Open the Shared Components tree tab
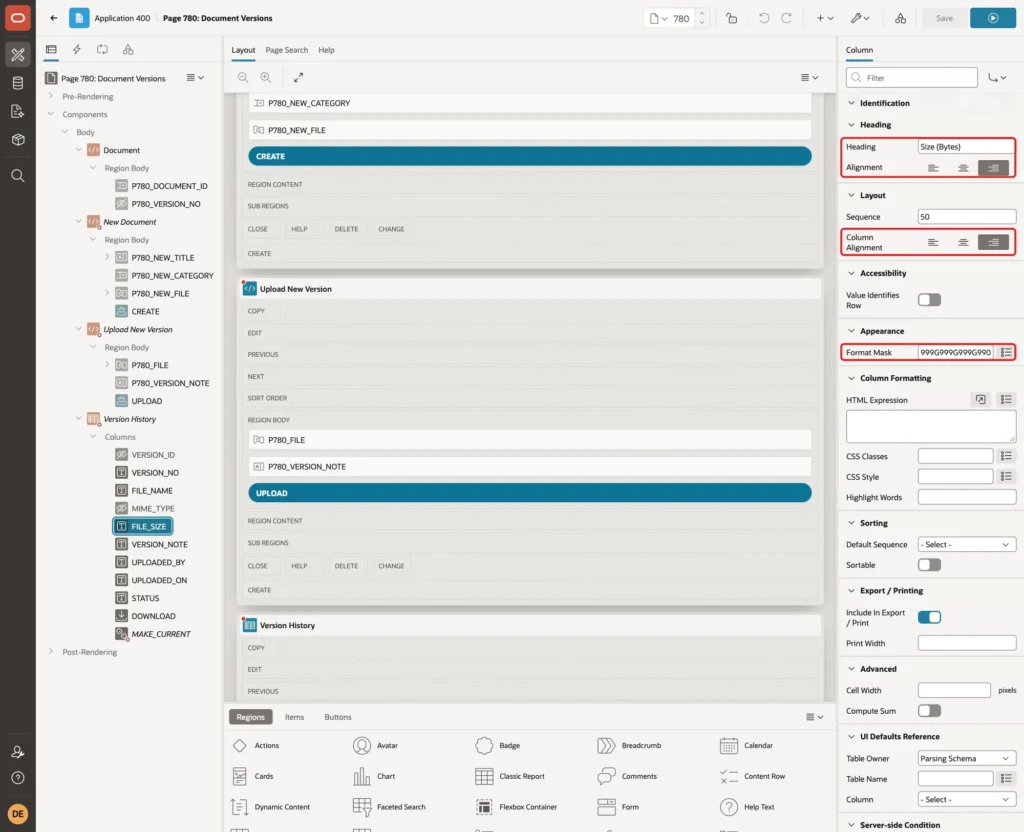Screen dimensions: 1024x832 point(128,50)
